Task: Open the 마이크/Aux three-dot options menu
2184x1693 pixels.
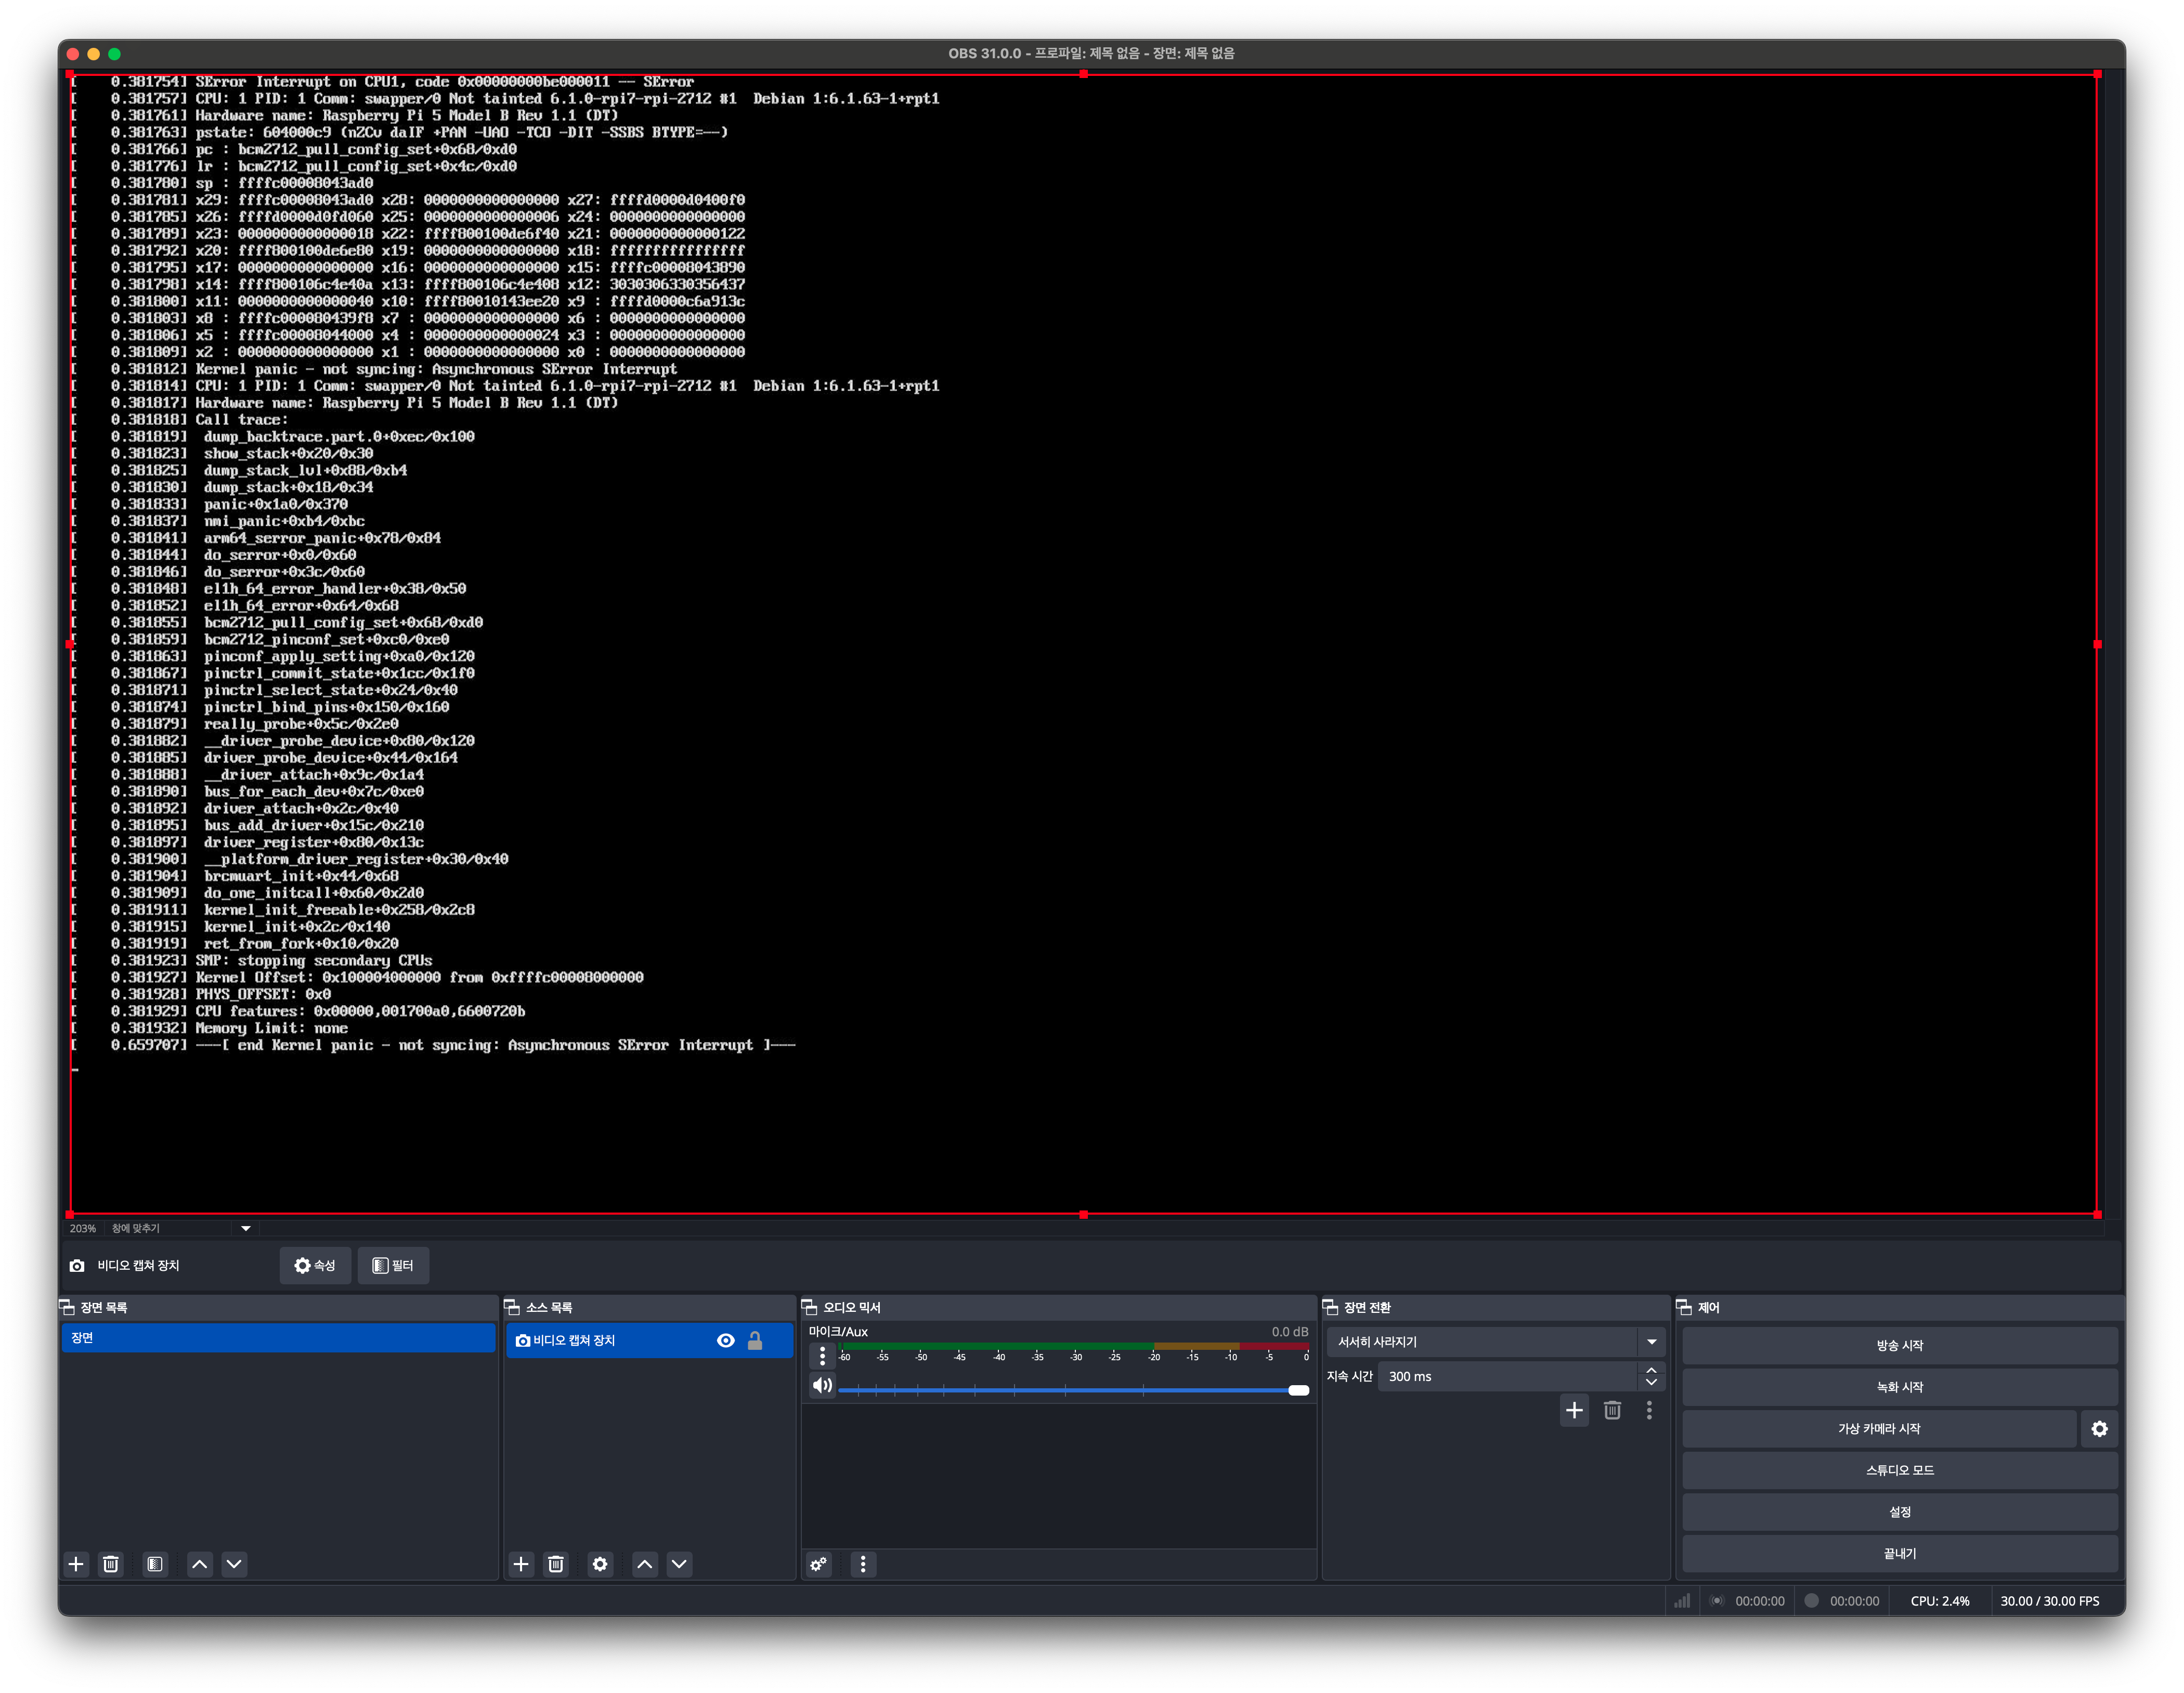Action: click(x=822, y=1356)
